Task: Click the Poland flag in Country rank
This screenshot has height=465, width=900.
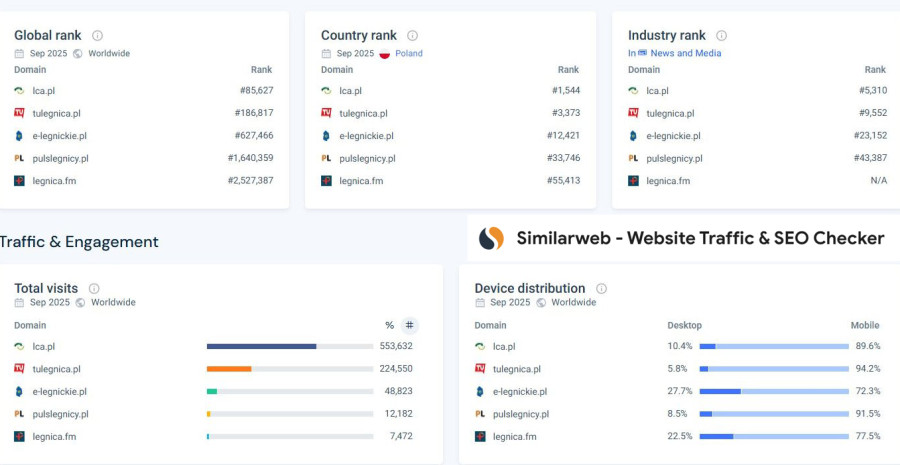Action: pos(384,54)
